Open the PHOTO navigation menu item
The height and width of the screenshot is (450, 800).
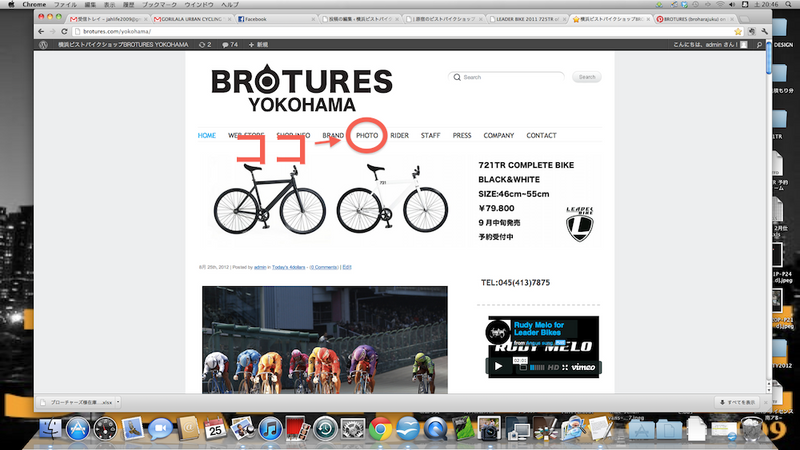point(367,136)
